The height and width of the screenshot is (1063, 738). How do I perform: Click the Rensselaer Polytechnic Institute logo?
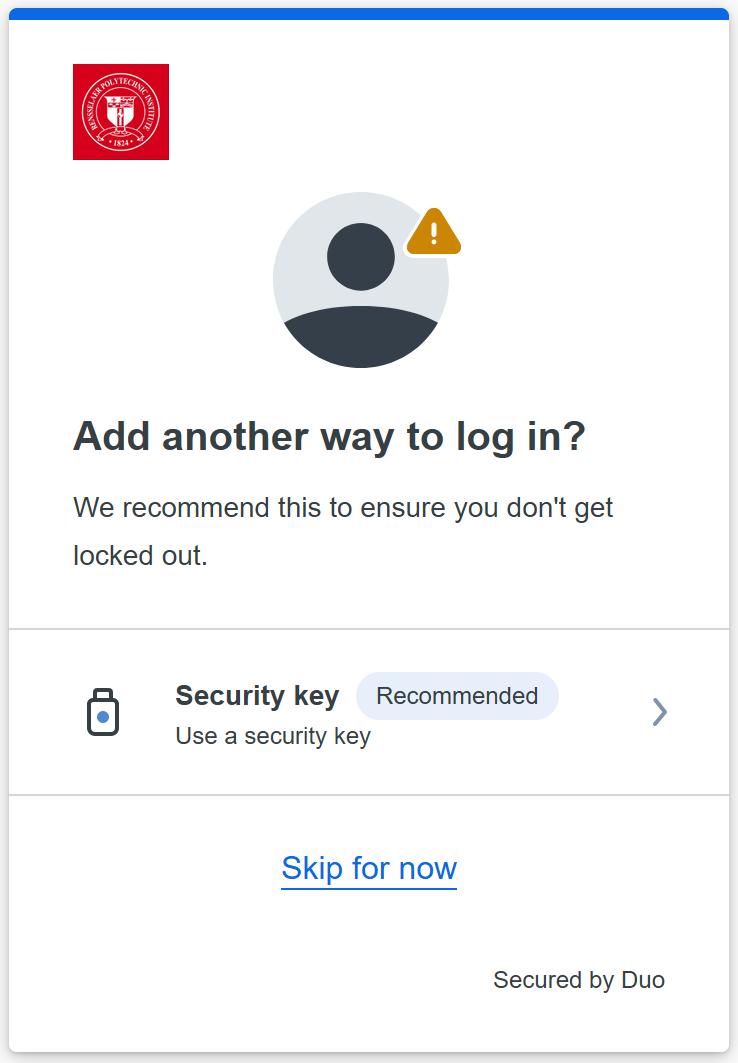click(120, 111)
